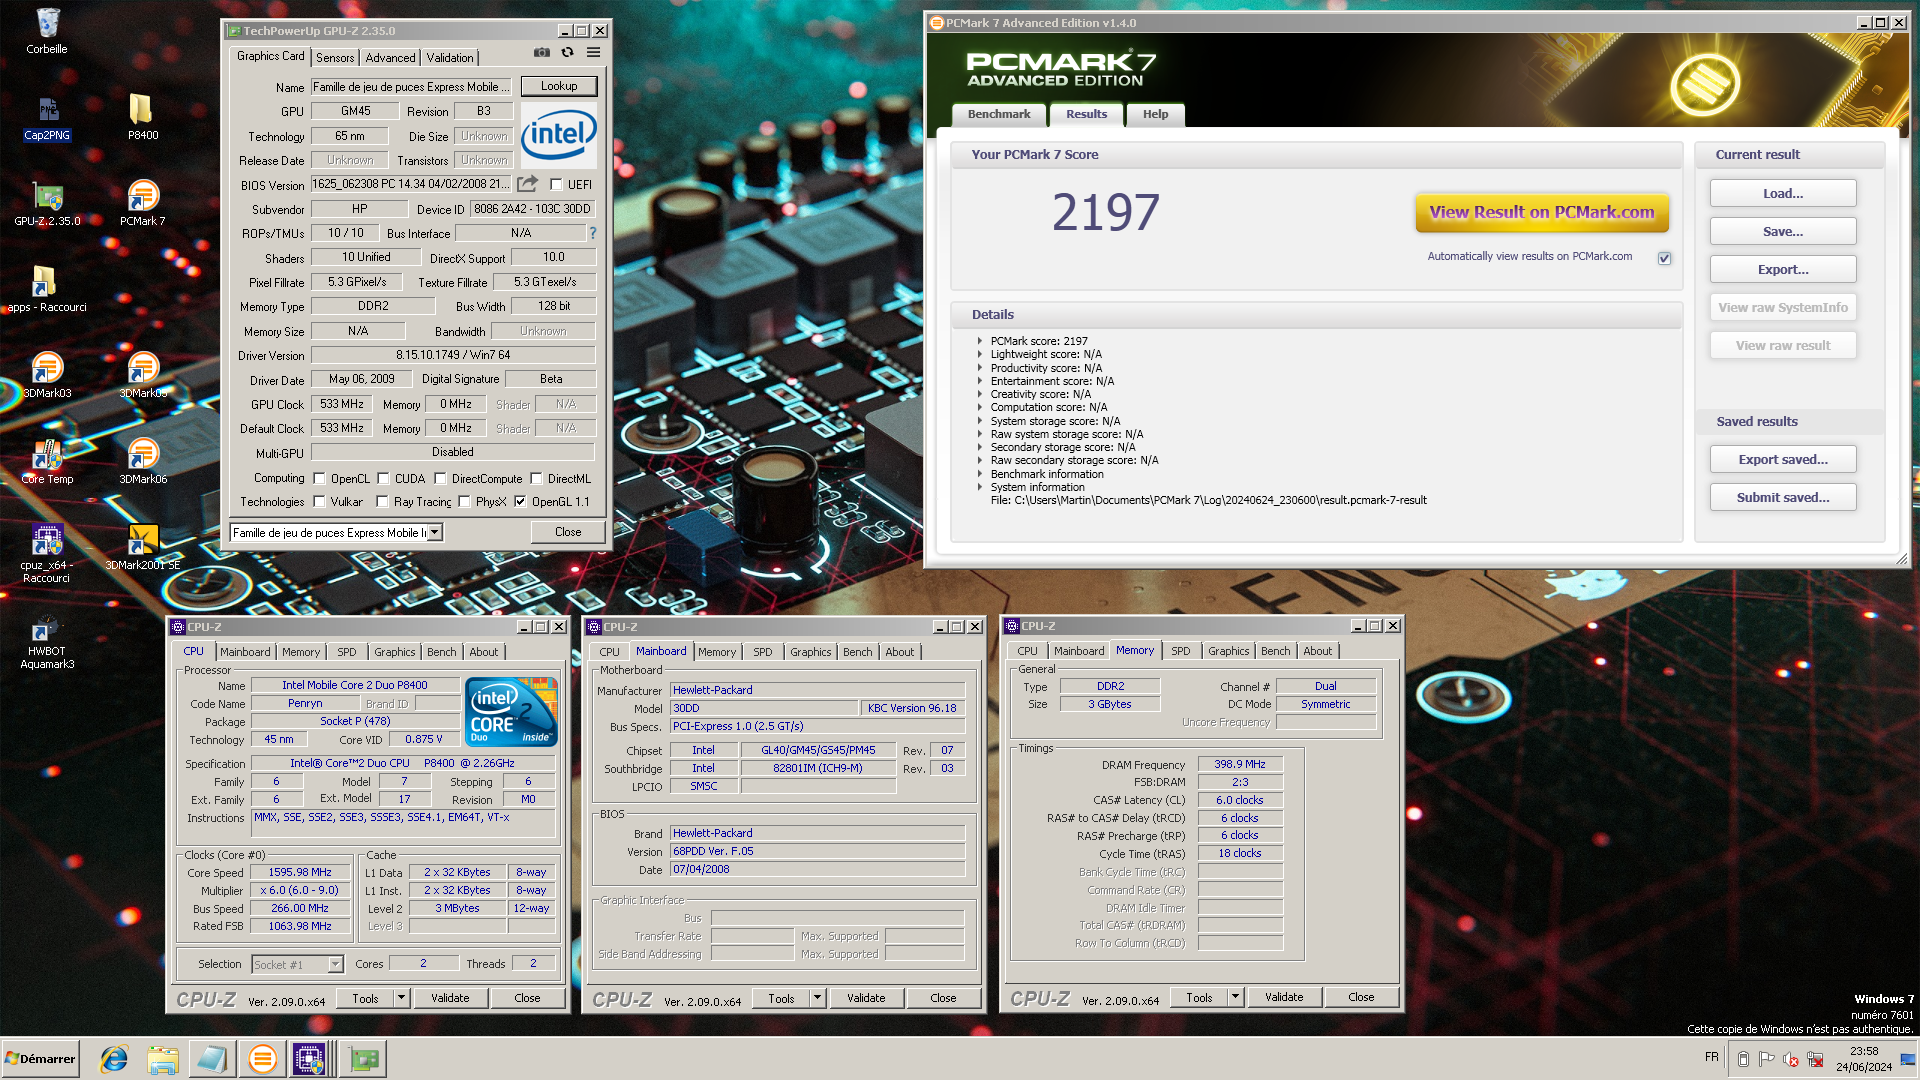Toggle the Ray Tracing checkbox
1920x1080 pixels.
(x=383, y=502)
